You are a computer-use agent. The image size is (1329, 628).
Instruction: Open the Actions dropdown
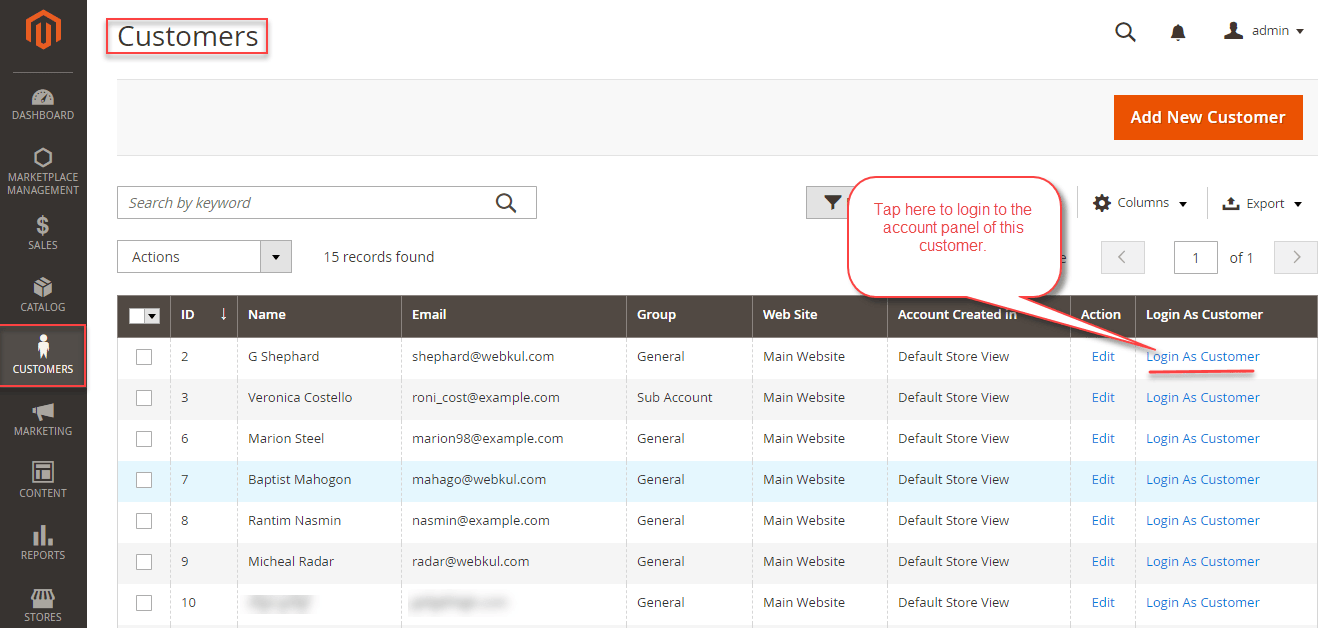[x=204, y=257]
